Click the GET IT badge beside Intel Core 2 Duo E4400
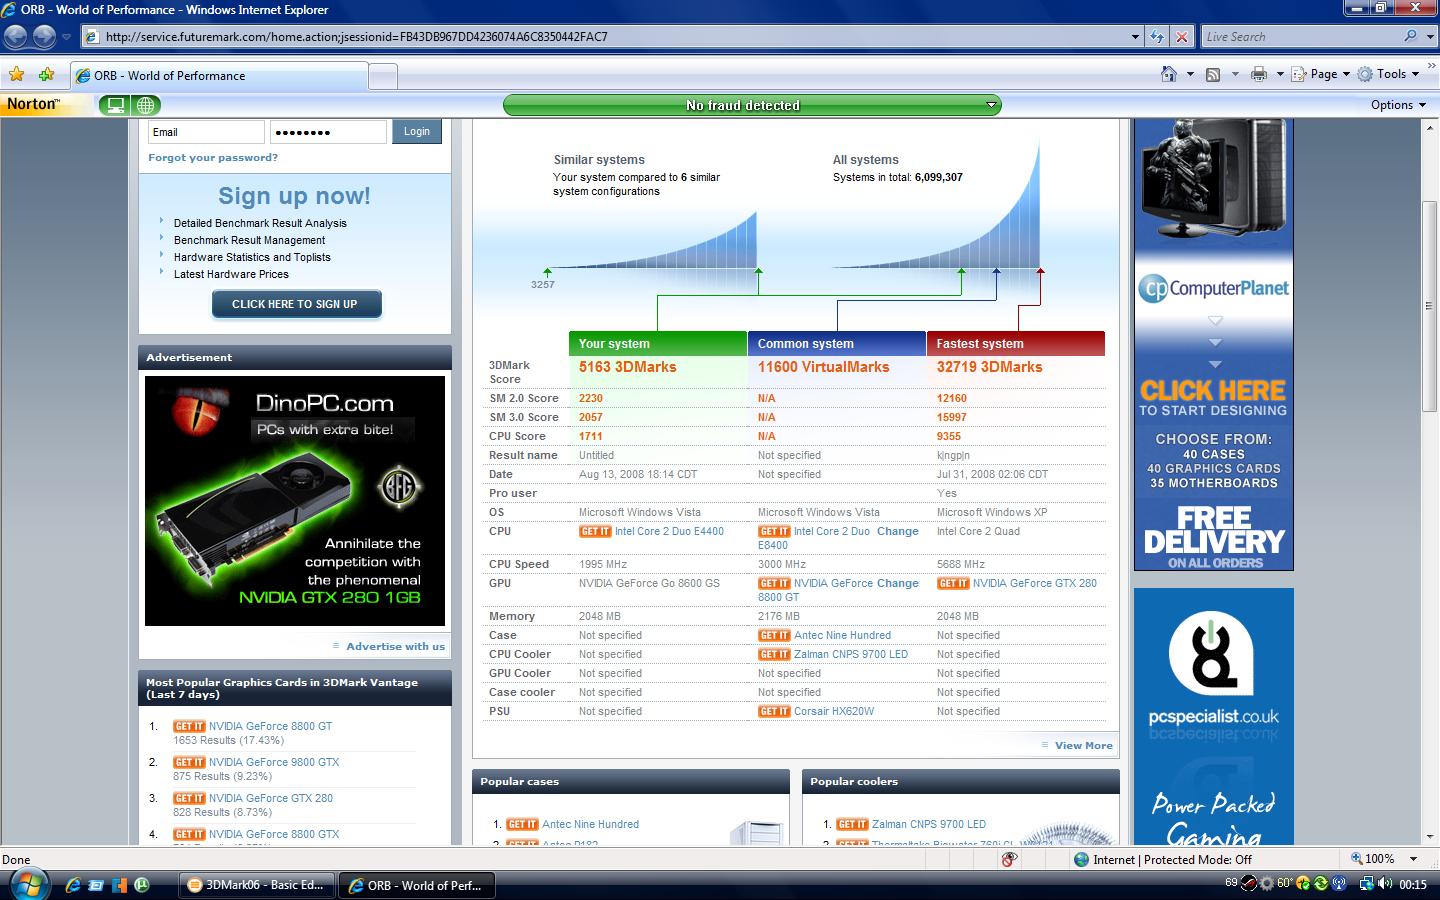The height and width of the screenshot is (900, 1440). point(595,532)
